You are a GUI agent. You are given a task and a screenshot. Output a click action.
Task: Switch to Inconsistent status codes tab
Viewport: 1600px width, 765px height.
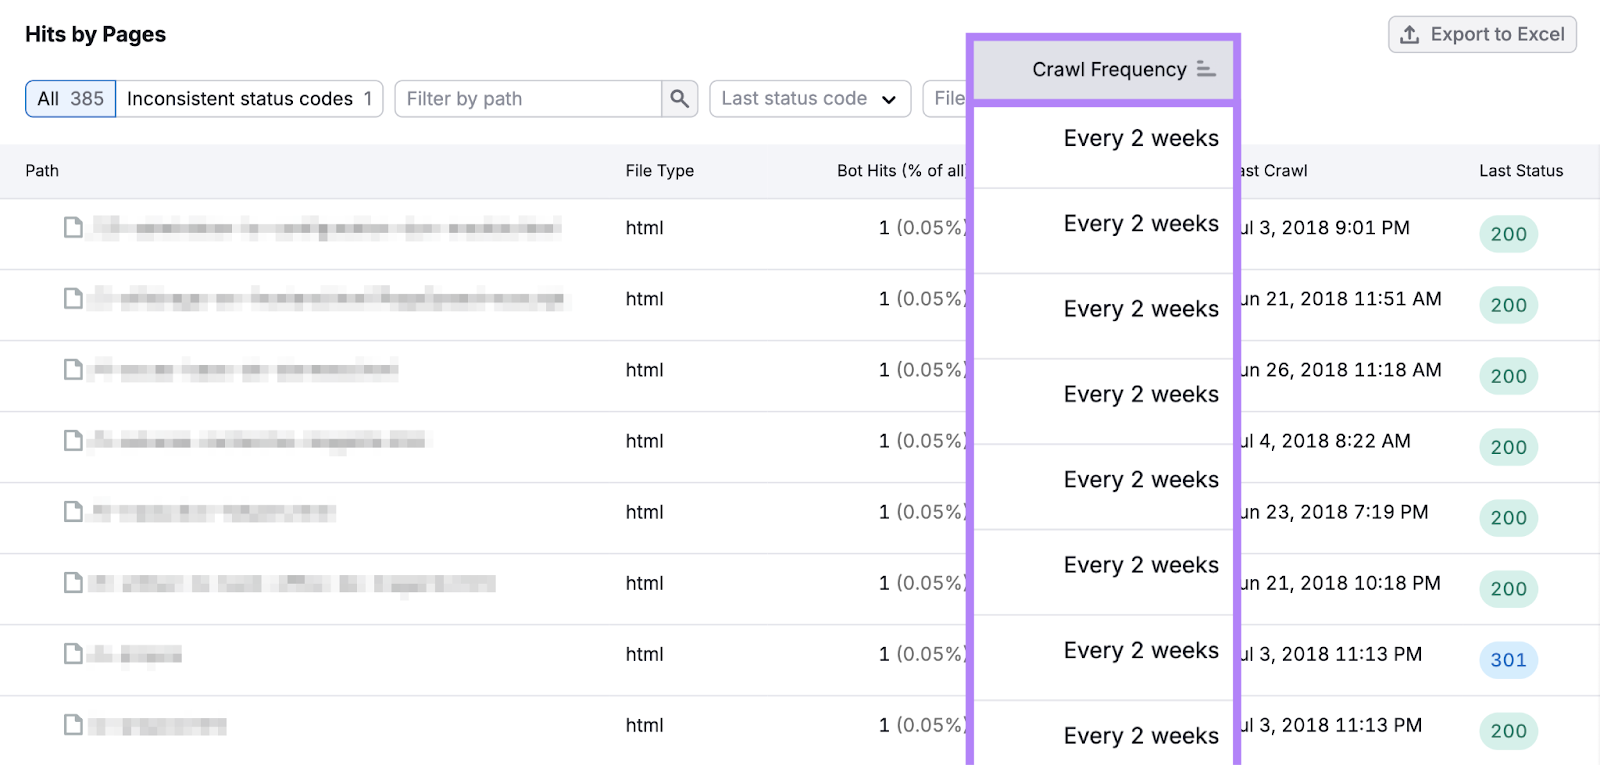click(x=249, y=99)
